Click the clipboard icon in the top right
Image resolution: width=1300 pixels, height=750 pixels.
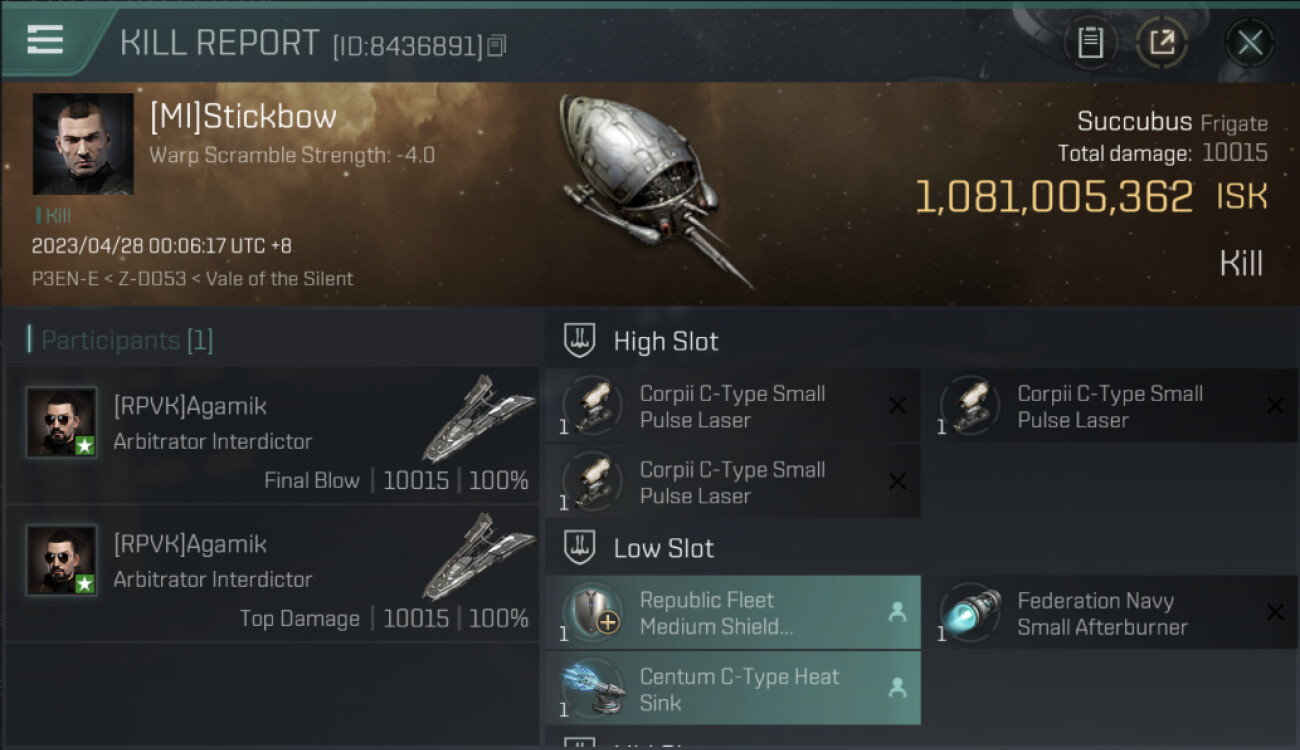coord(1090,43)
